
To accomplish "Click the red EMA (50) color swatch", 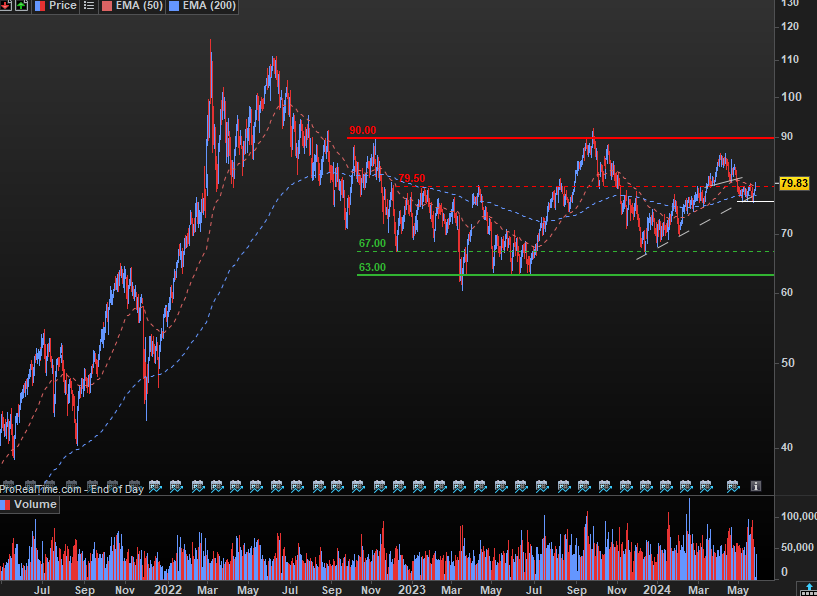I will (107, 6).
